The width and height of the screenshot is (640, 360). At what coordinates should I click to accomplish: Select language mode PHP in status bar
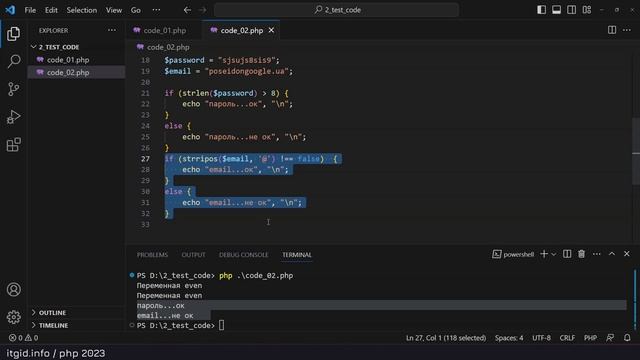(x=590, y=338)
